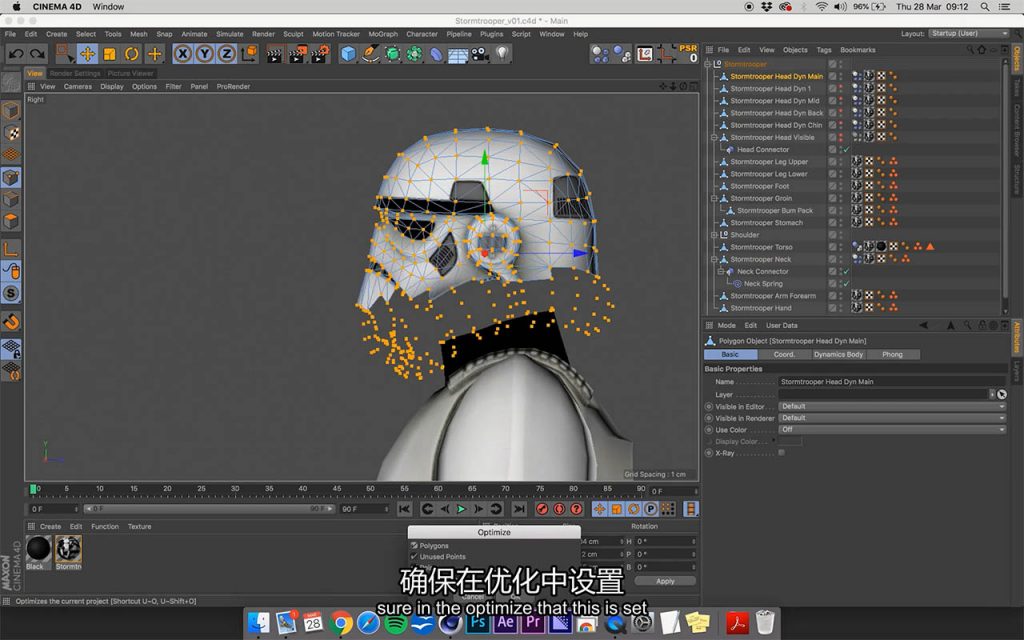
Task: Open the Coord. attribute tab
Action: coord(784,354)
